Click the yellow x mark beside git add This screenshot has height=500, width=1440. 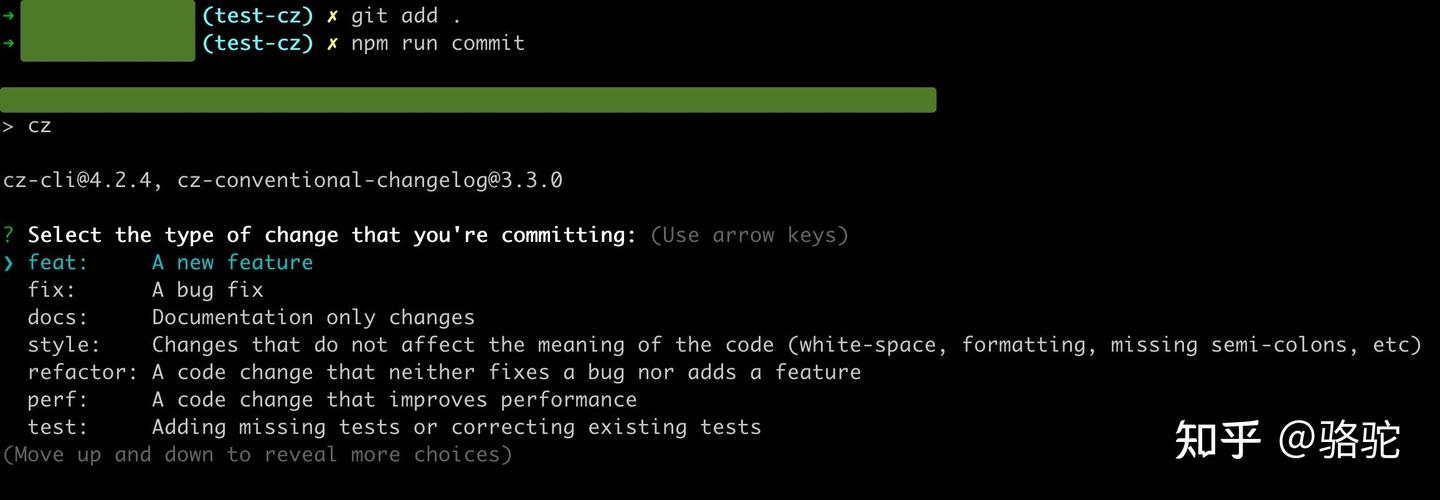point(332,17)
